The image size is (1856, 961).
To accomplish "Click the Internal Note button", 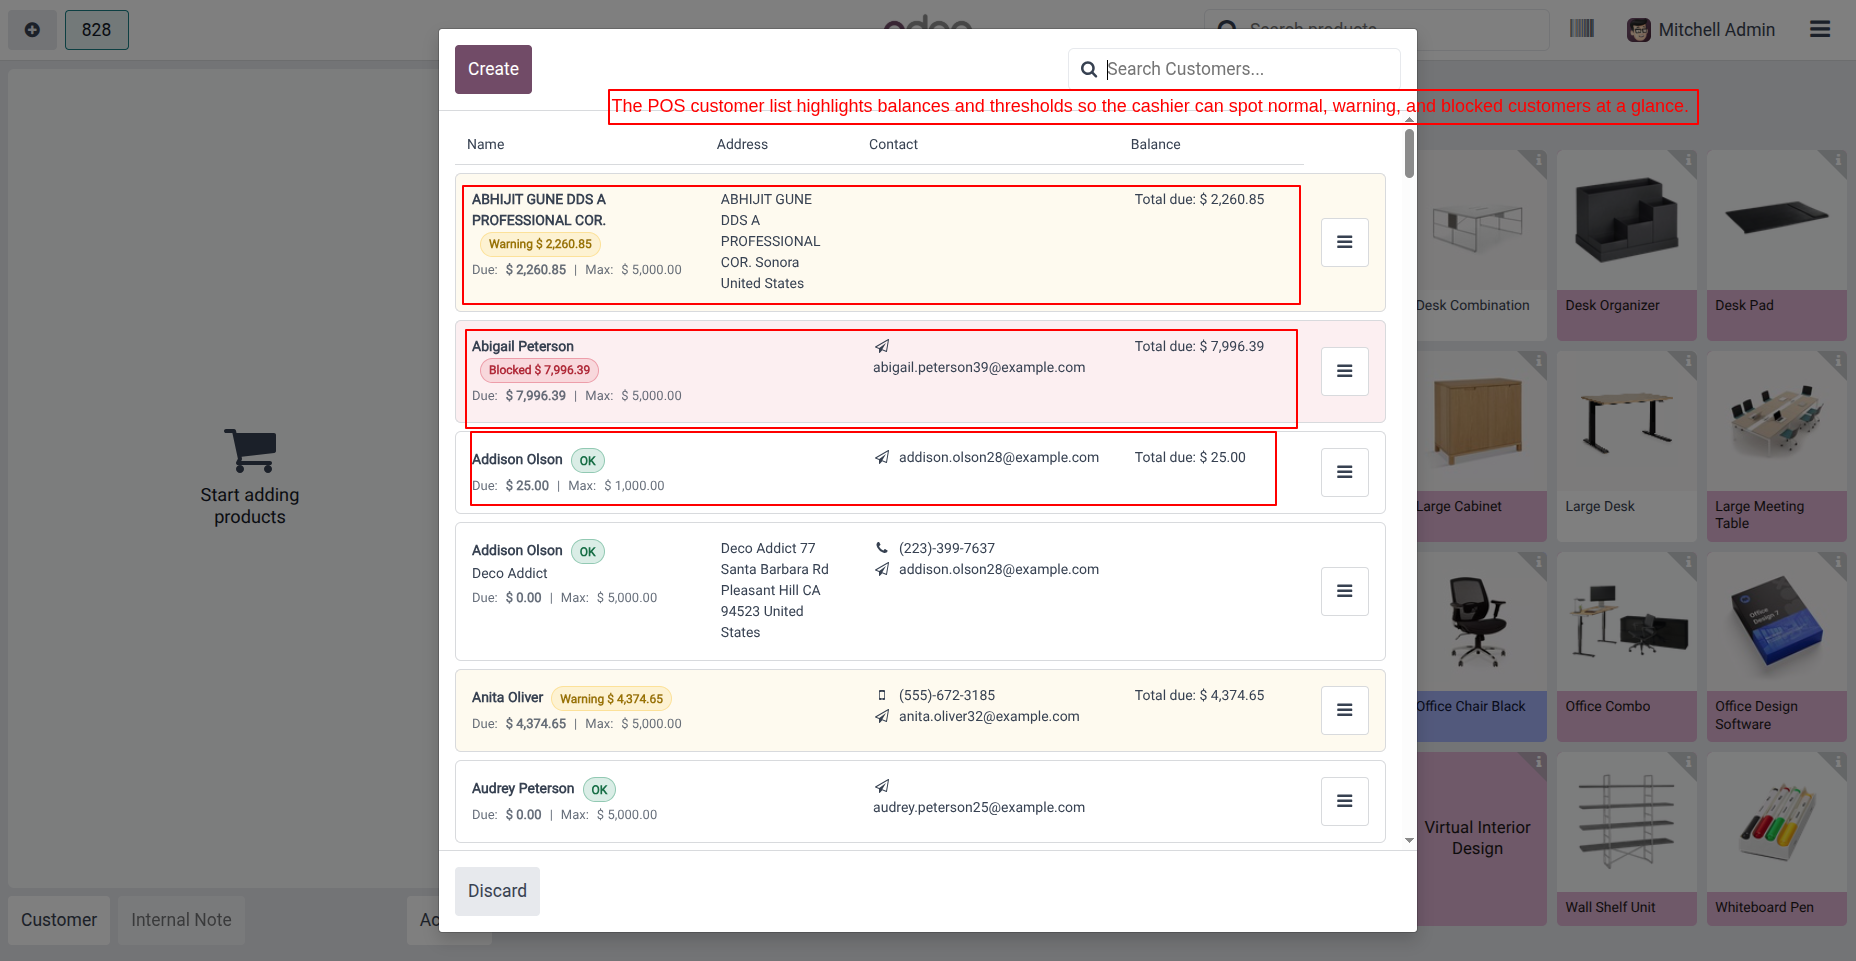I will (181, 920).
